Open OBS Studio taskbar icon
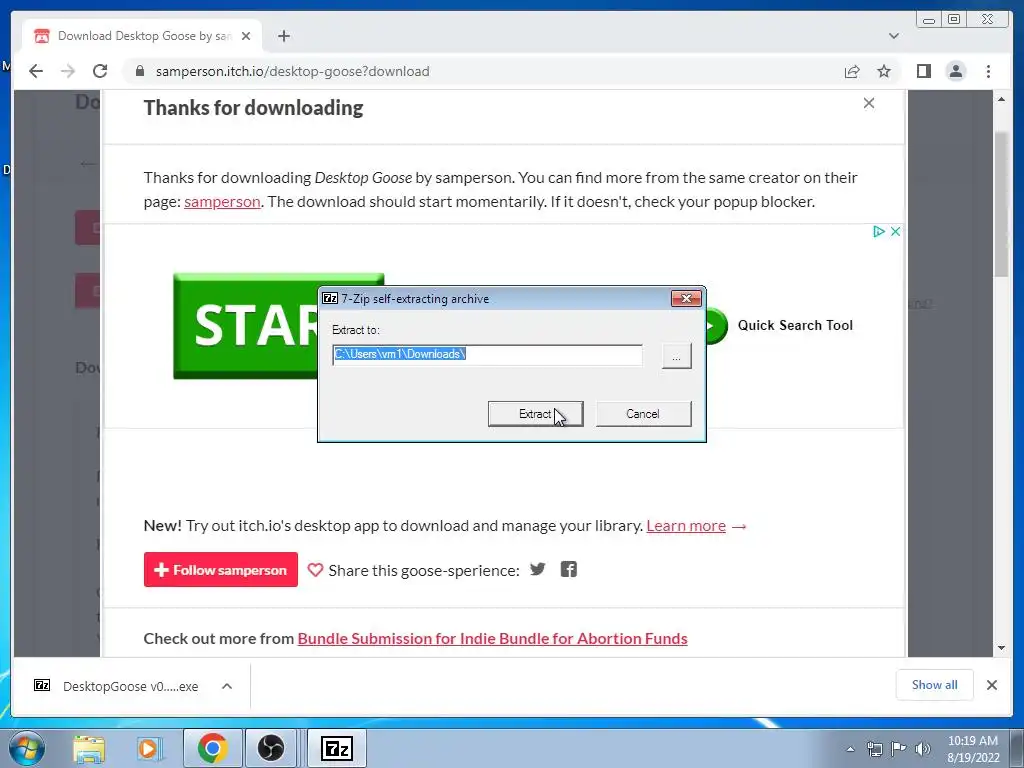Screen dimensions: 1024x768 point(270,748)
